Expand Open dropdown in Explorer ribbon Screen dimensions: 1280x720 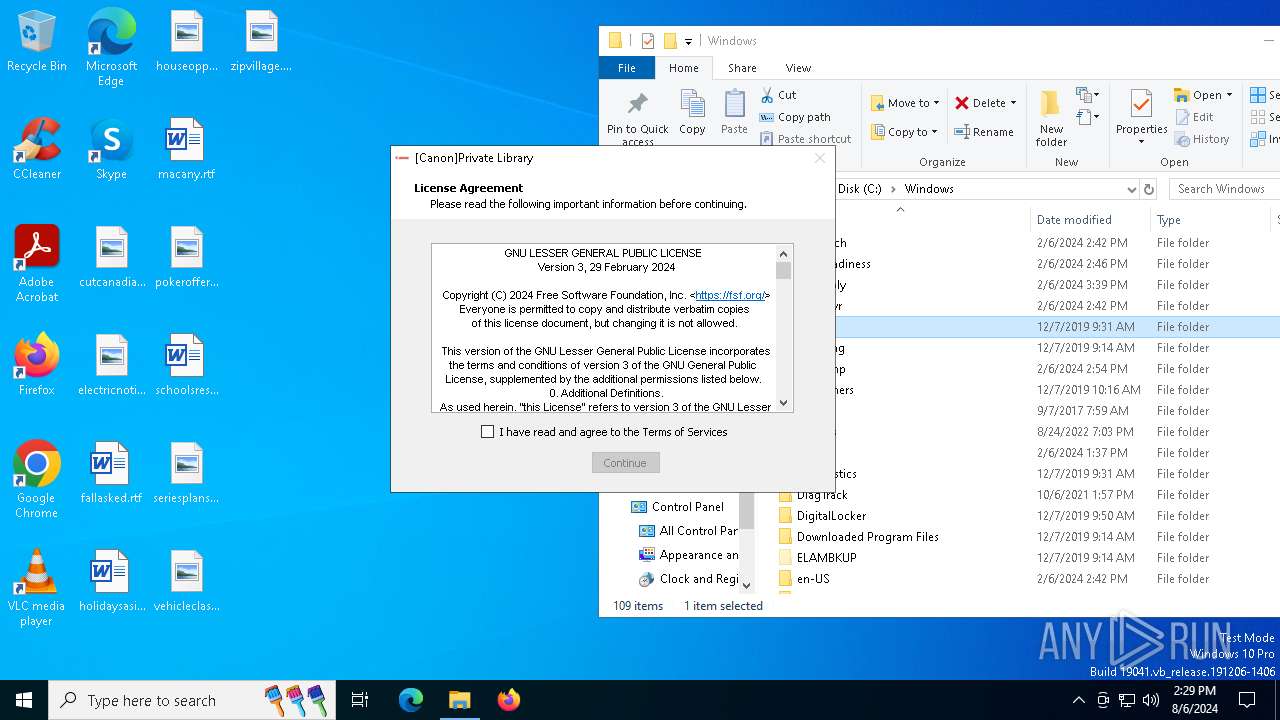(x=1229, y=95)
